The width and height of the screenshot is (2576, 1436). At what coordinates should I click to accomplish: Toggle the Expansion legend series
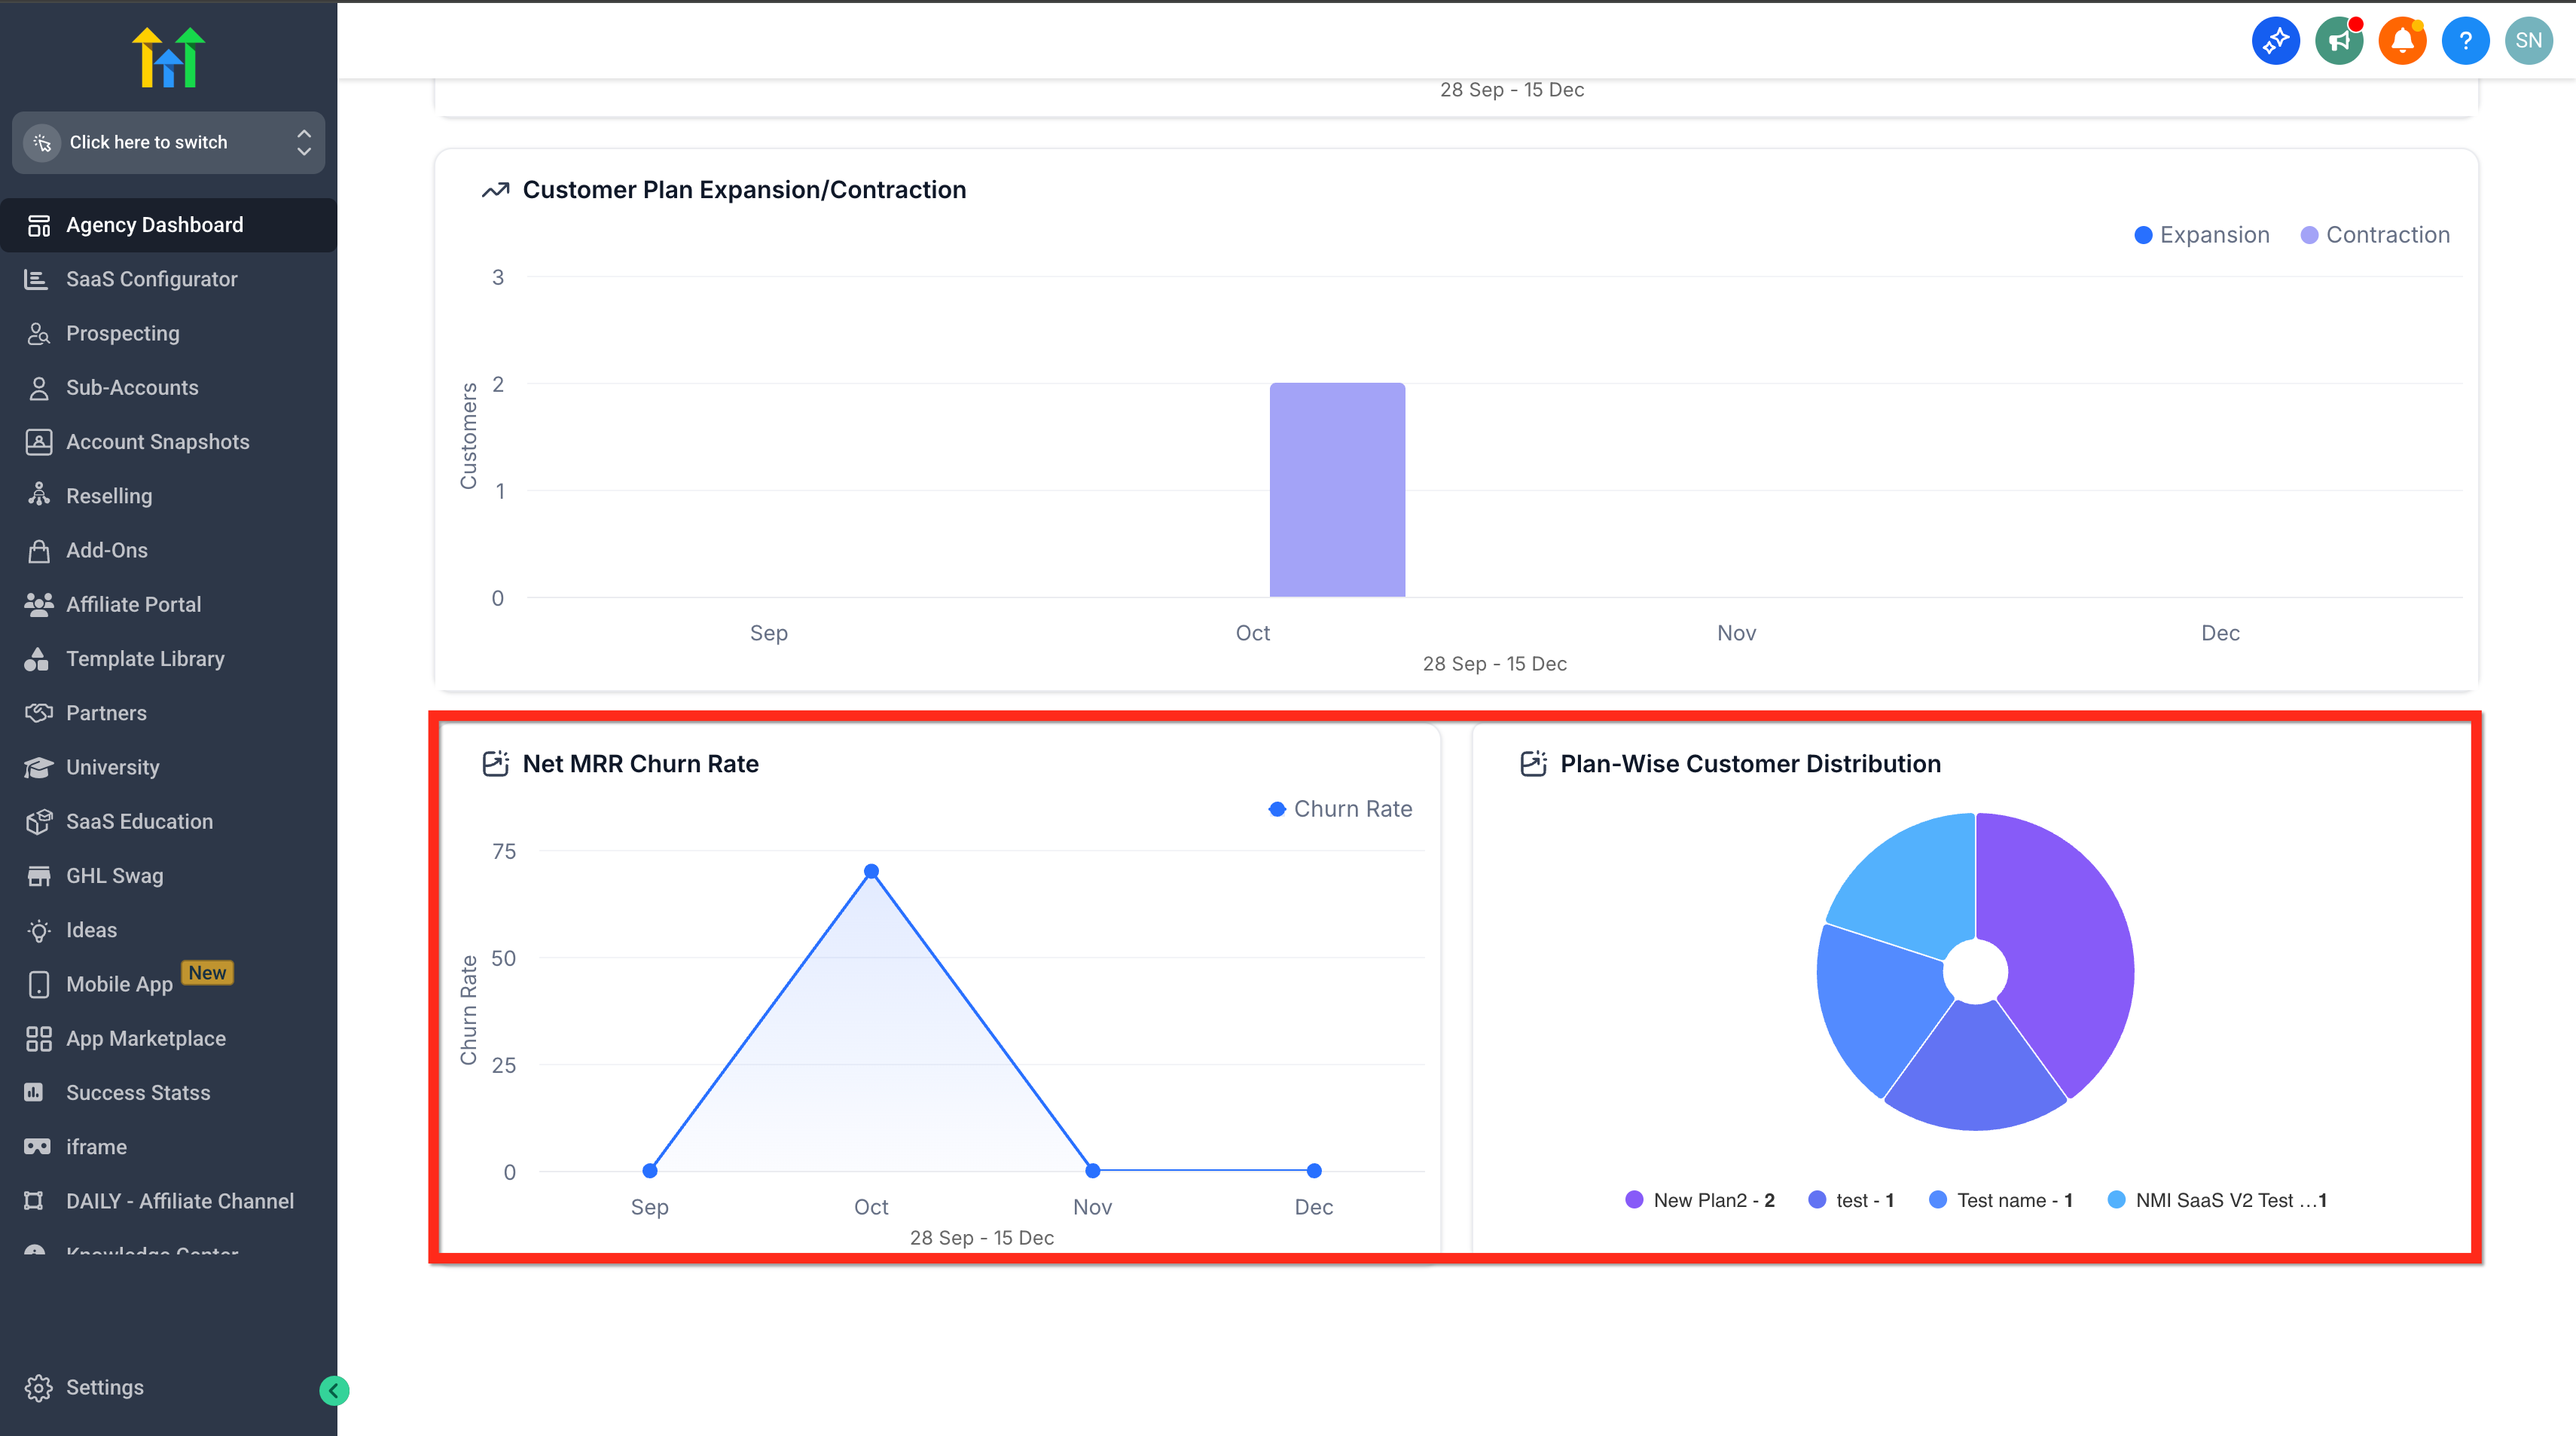point(2202,235)
